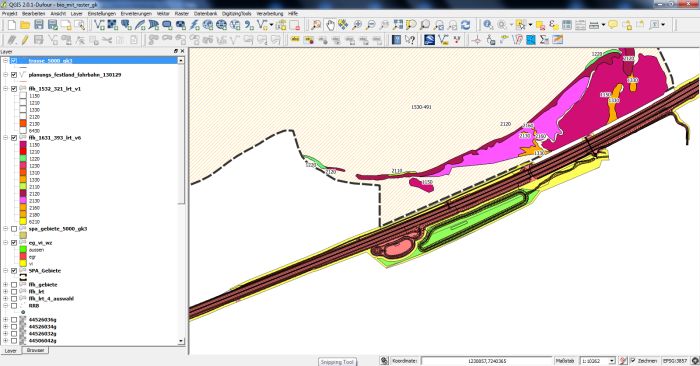Click the Add Vector Layer icon
This screenshot has width=700, height=366.
pos(99,25)
